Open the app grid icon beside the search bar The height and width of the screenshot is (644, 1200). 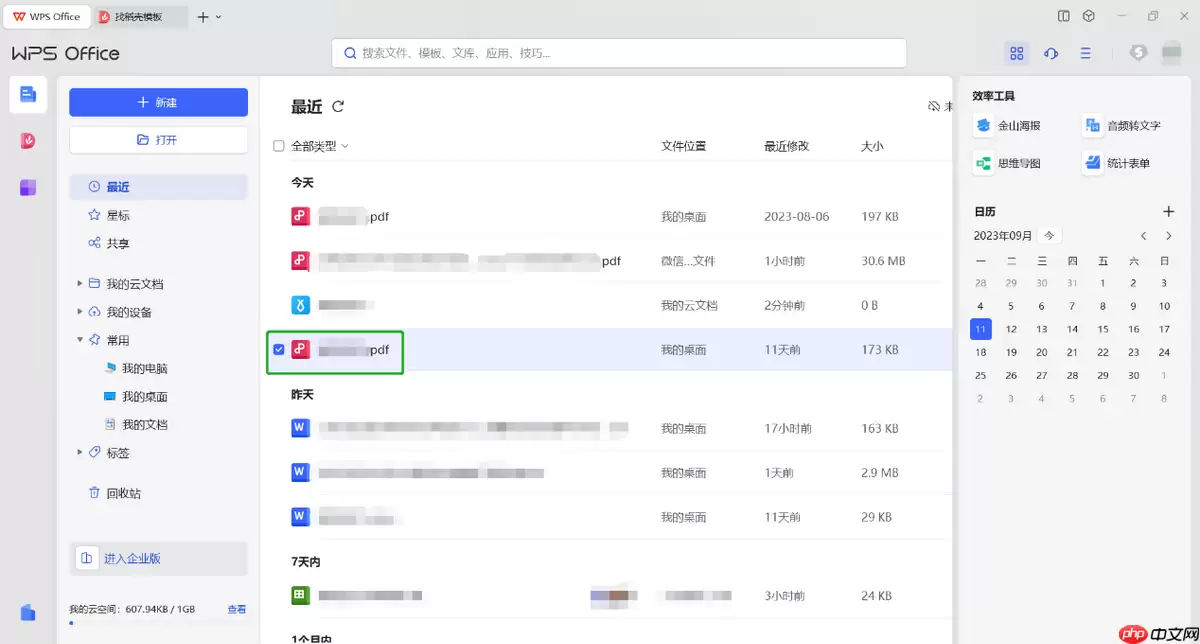coord(1016,53)
